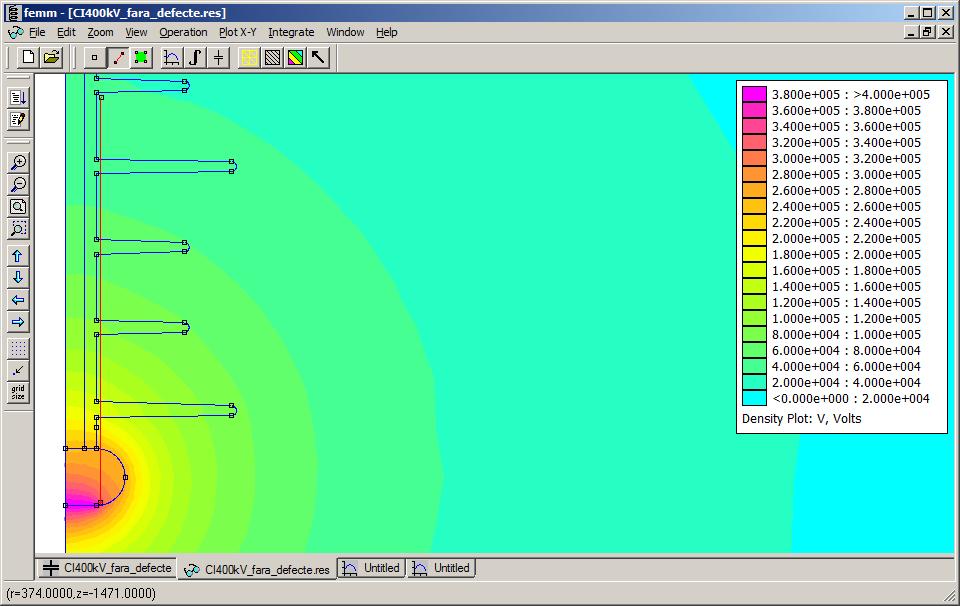Pan view up with the up arrow

[18, 256]
